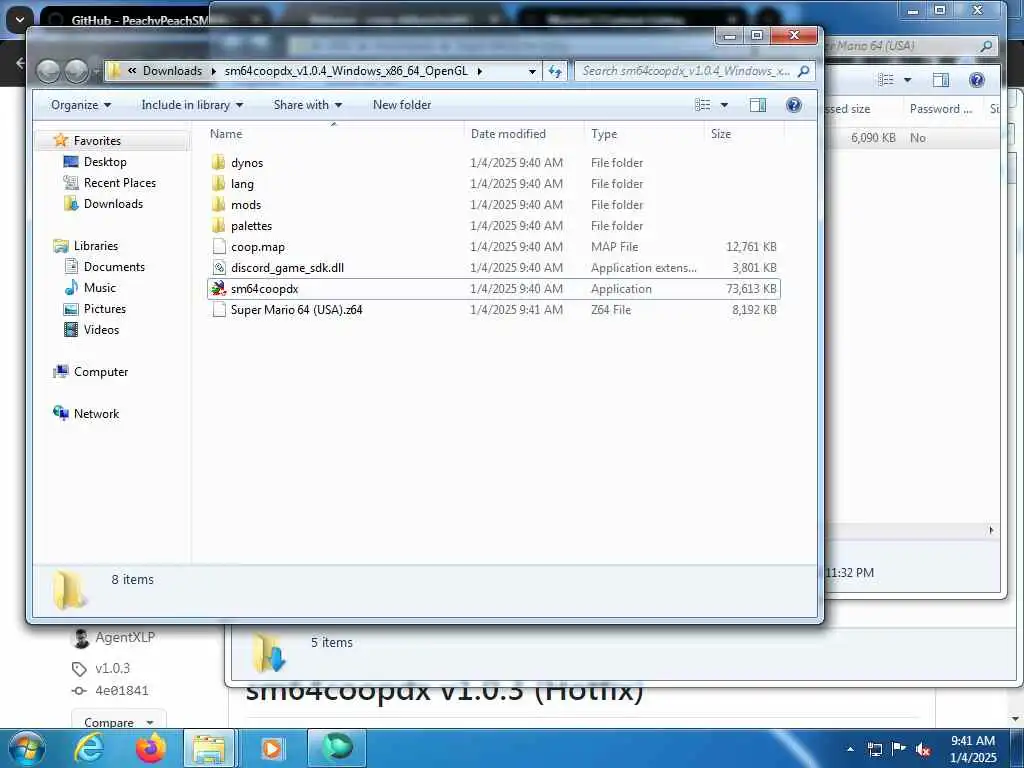Click the muted volume tray icon
Image resolution: width=1024 pixels, height=768 pixels.
pos(922,749)
